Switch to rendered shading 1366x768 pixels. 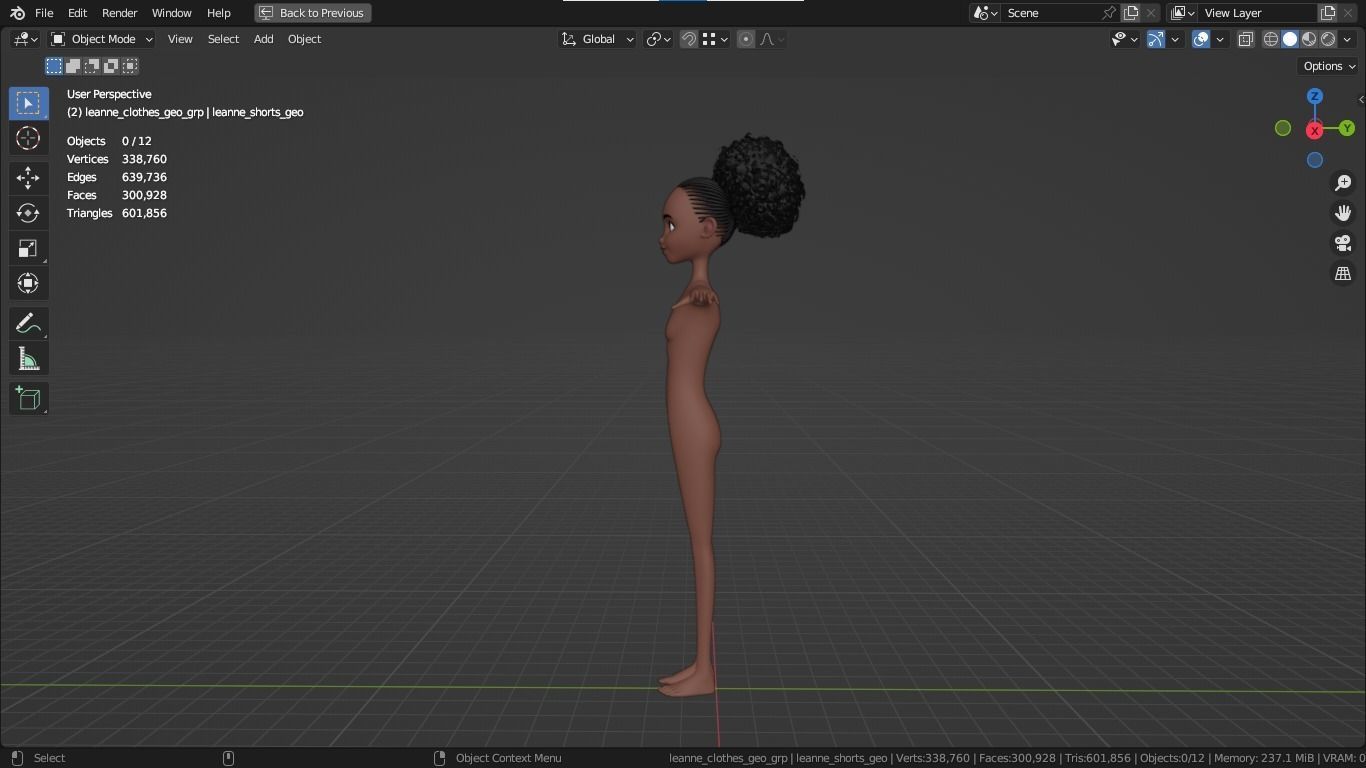pos(1328,39)
